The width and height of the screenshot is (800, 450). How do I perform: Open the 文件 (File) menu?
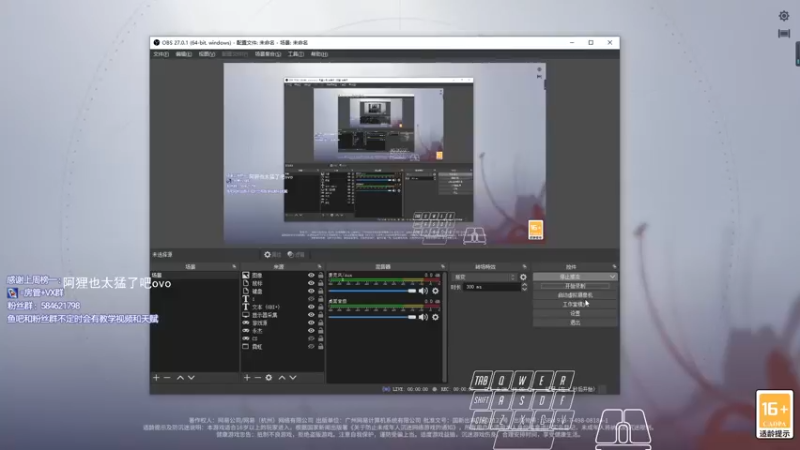tap(161, 54)
